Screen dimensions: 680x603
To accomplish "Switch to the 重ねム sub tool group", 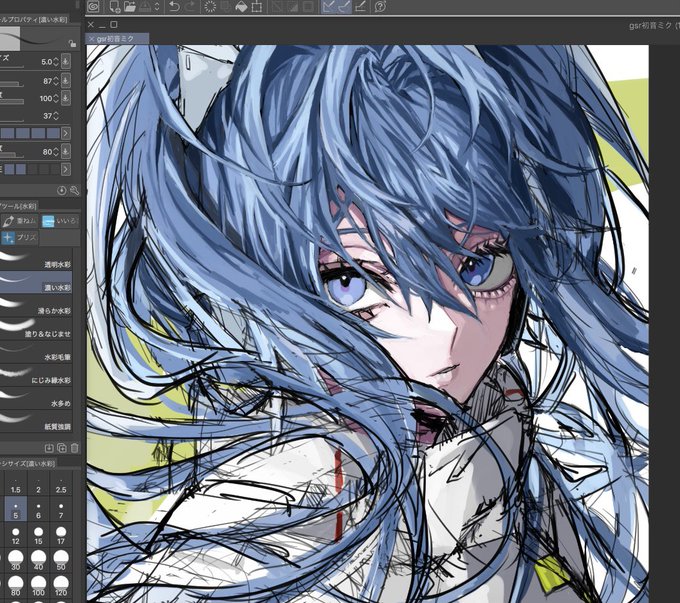I will click(20, 221).
